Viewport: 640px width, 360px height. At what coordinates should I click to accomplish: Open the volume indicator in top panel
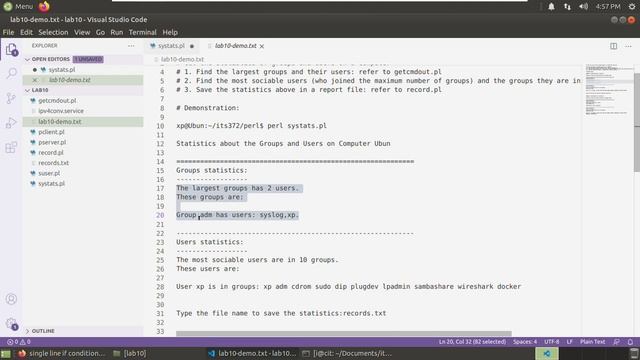(x=583, y=7)
